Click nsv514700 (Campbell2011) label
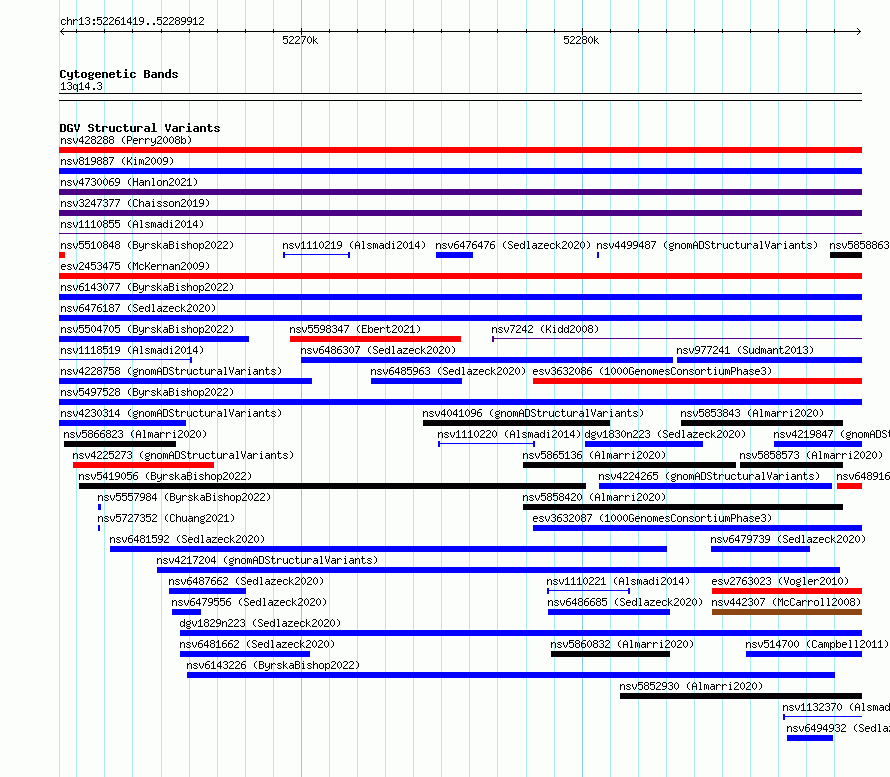This screenshot has height=777, width=890. click(x=817, y=644)
